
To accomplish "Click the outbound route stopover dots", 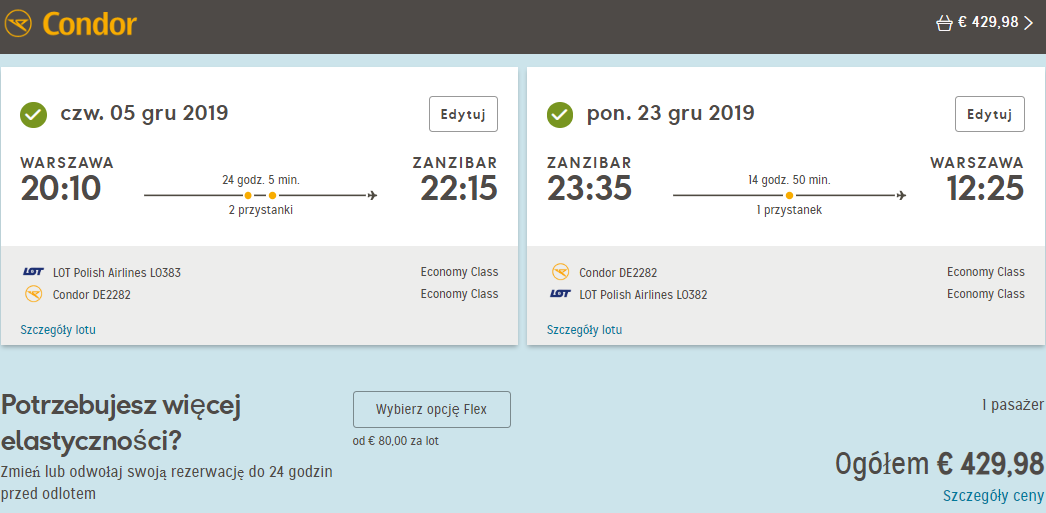I will (260, 195).
